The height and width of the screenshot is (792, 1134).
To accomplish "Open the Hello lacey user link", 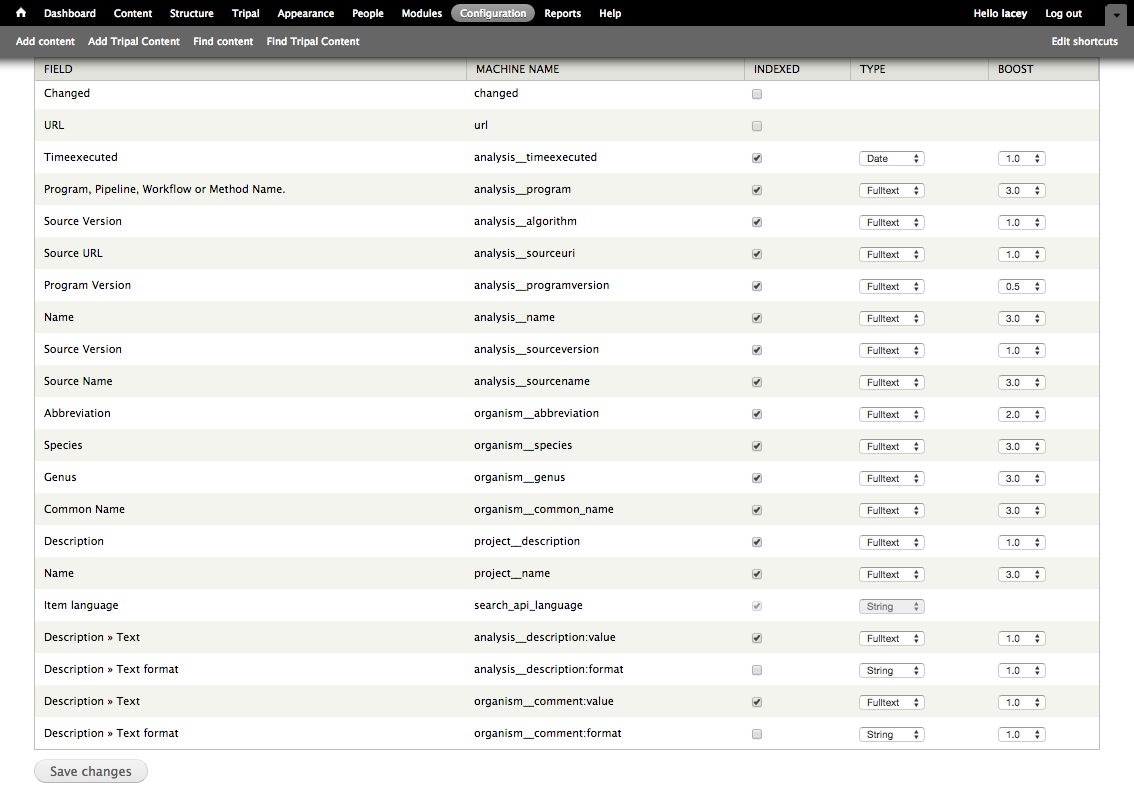I will (x=1000, y=13).
